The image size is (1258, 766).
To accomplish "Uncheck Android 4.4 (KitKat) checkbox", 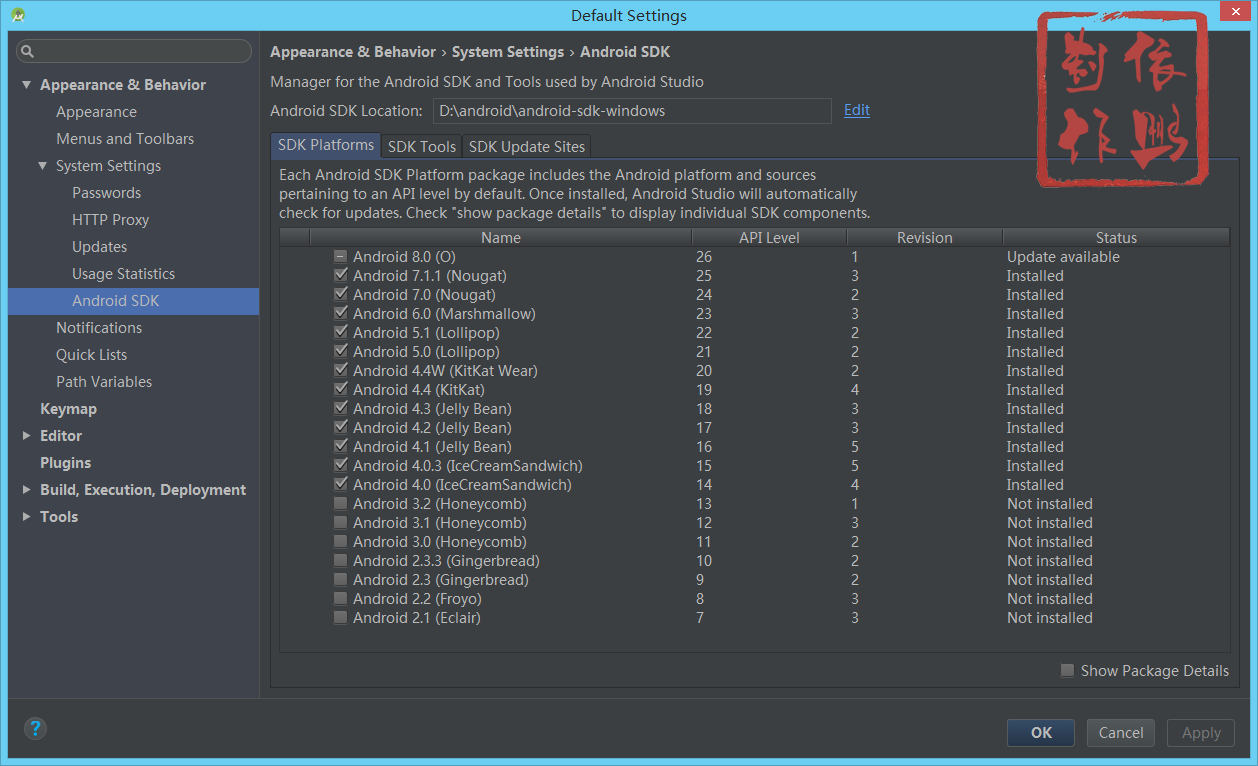I will [341, 390].
